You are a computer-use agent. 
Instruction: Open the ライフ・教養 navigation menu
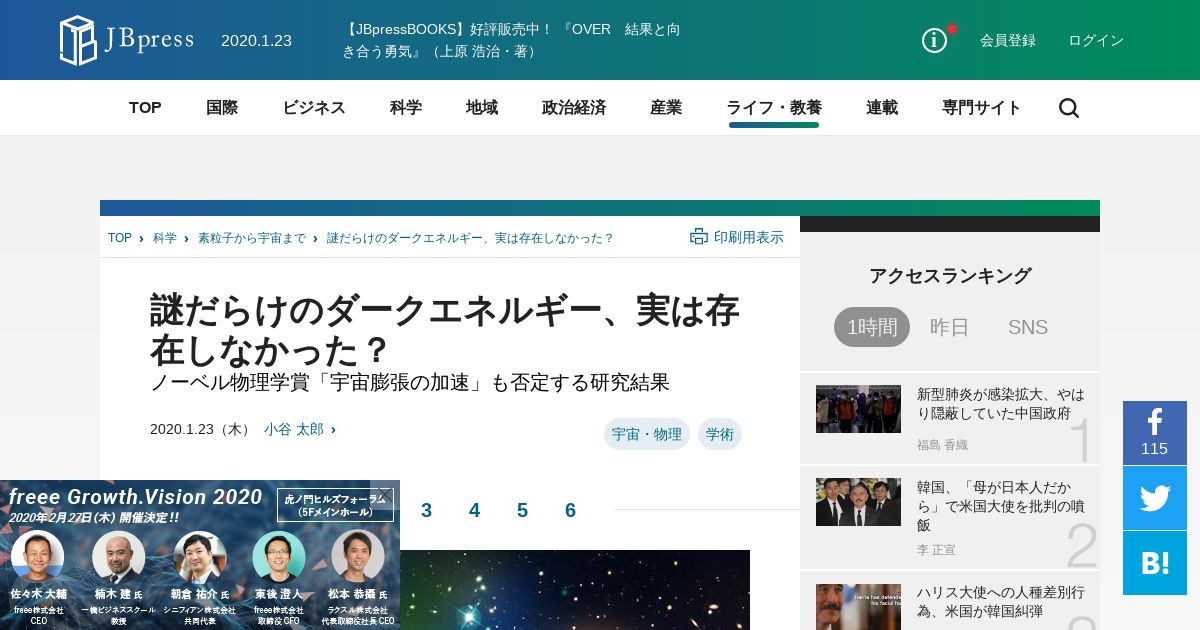[x=774, y=108]
